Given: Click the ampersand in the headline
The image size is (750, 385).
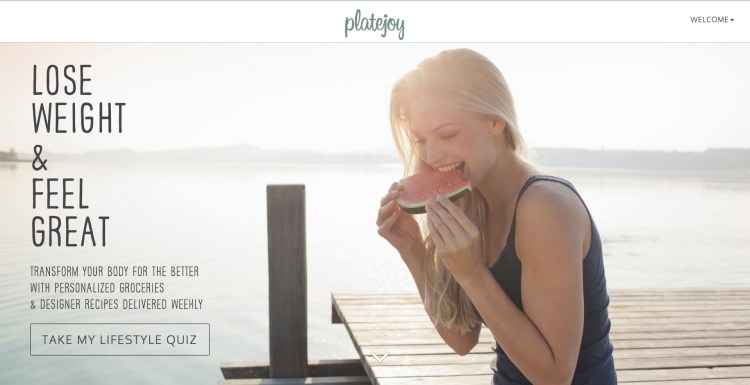Looking at the screenshot, I should click(40, 158).
